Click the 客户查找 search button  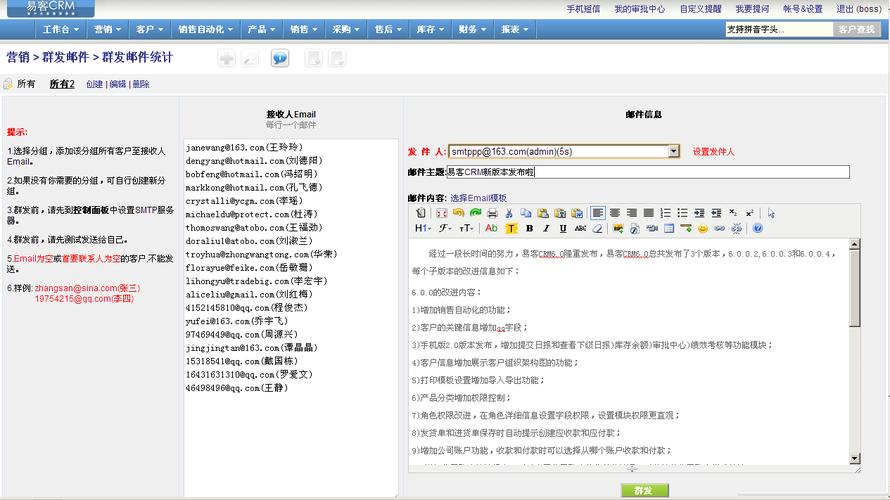[857, 29]
